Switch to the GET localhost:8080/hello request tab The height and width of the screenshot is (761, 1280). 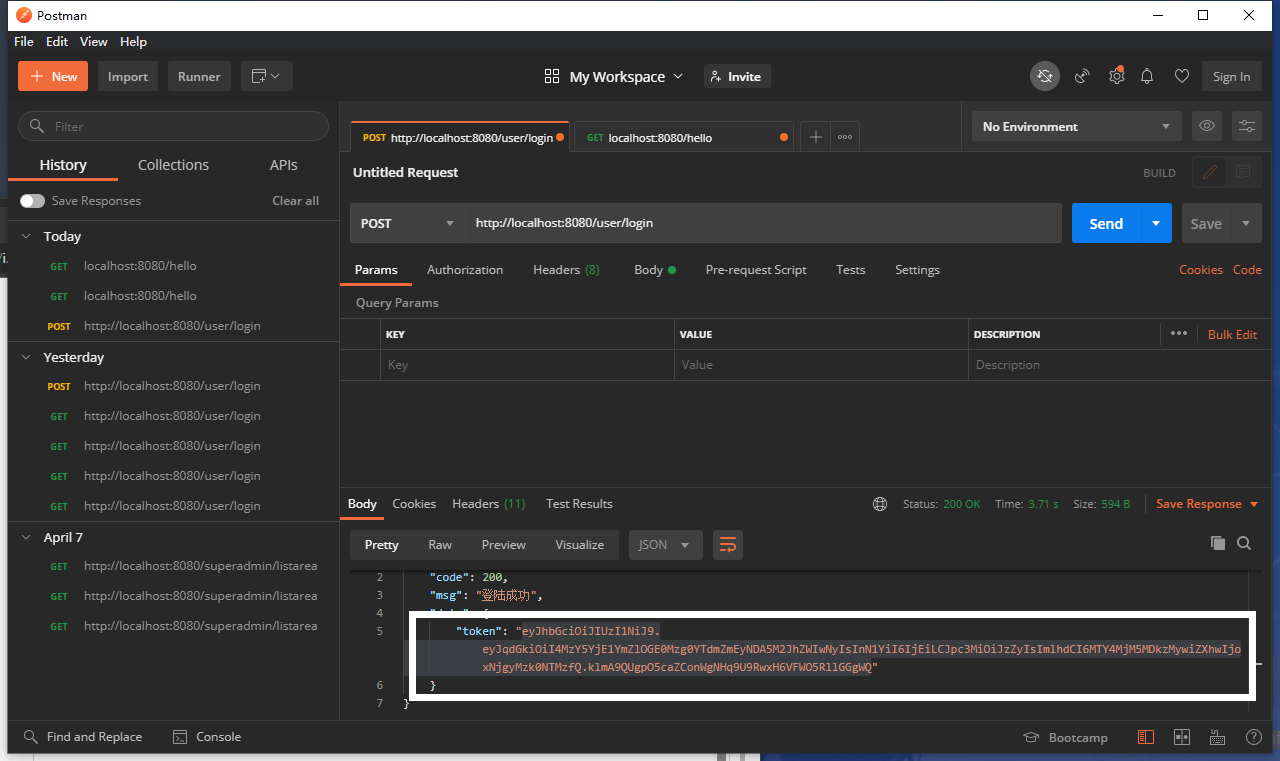pyautogui.click(x=684, y=137)
